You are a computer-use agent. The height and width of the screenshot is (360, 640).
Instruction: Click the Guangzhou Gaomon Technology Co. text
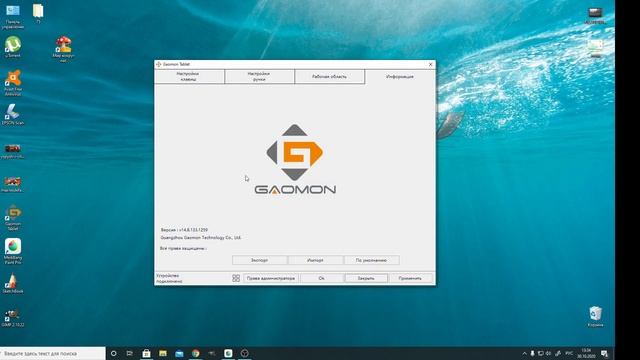(201, 238)
